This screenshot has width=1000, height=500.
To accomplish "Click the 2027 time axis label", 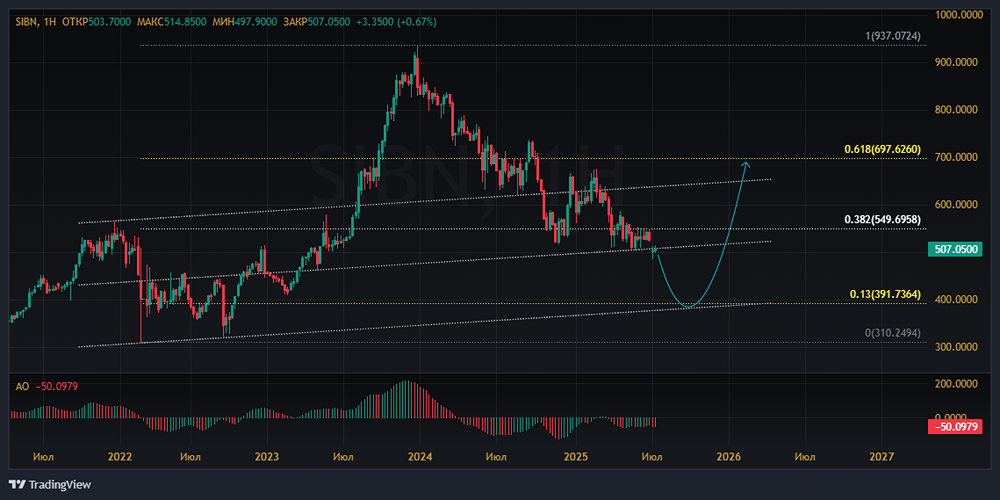I will coord(882,457).
